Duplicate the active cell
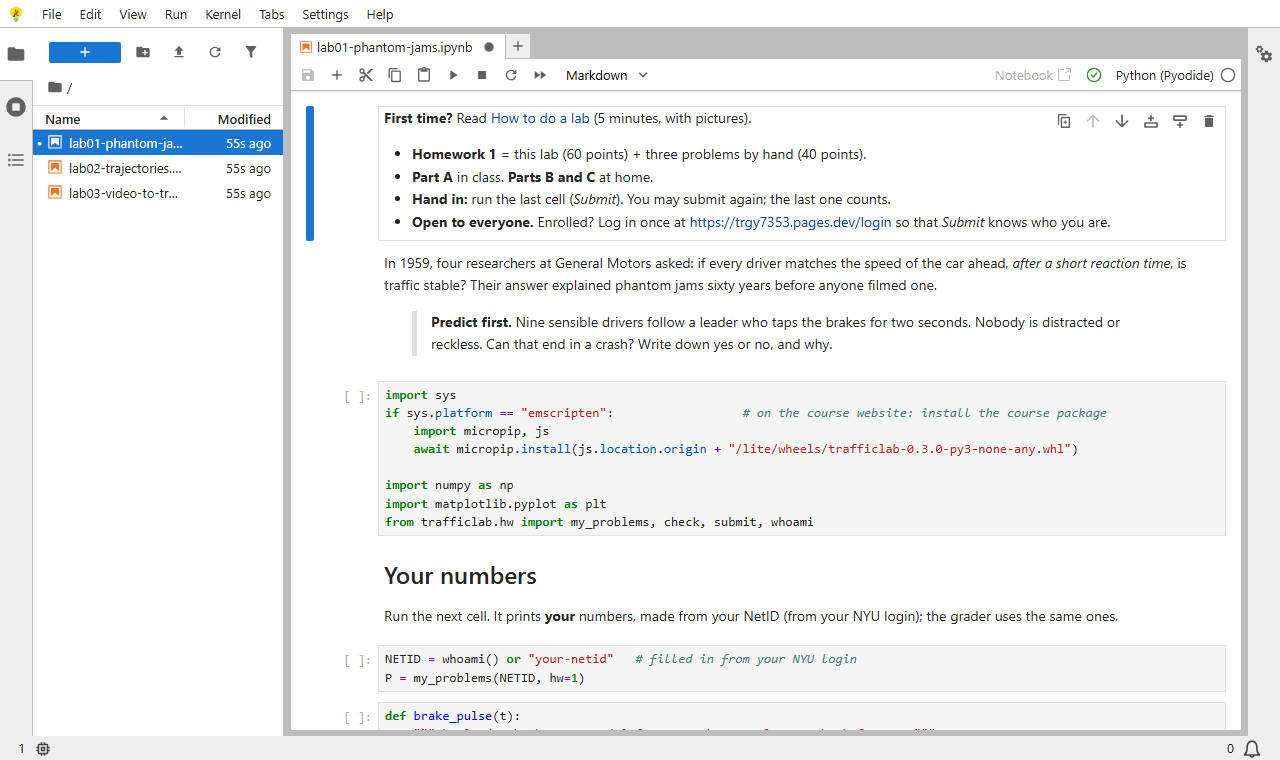Viewport: 1280px width, 760px height. pyautogui.click(x=1064, y=121)
